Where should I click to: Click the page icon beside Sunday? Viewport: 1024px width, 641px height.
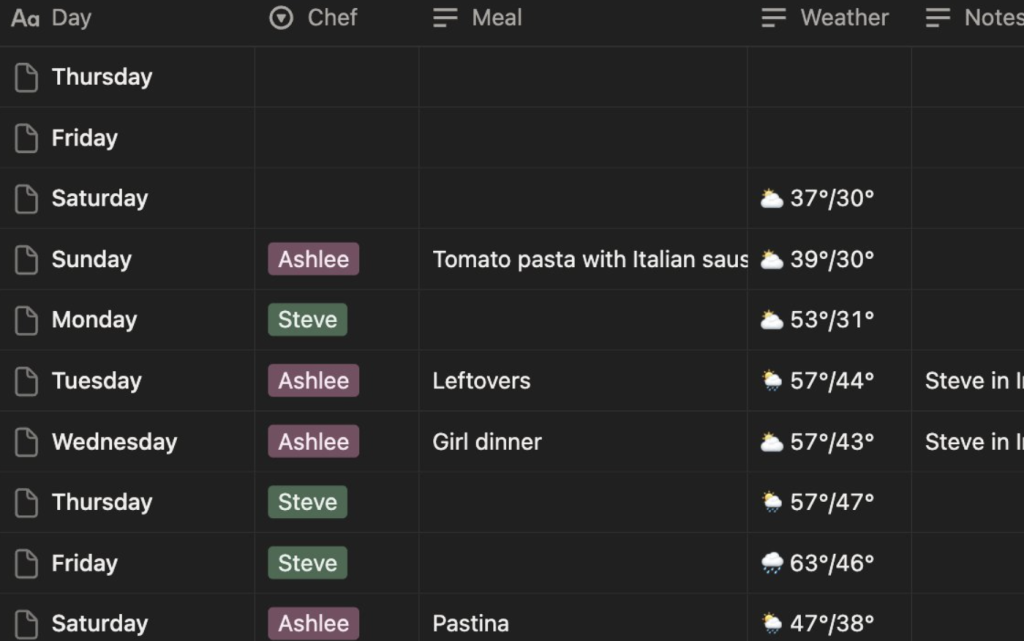point(26,260)
